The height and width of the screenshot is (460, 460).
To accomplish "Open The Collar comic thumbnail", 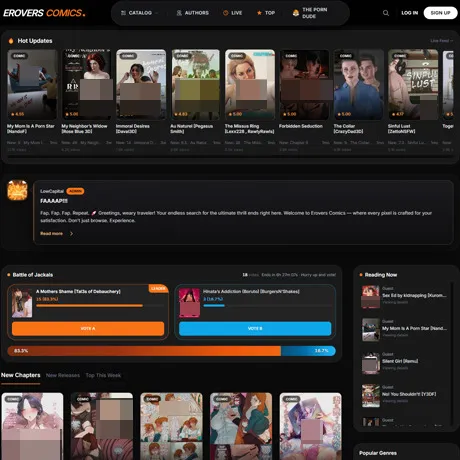I will click(358, 85).
